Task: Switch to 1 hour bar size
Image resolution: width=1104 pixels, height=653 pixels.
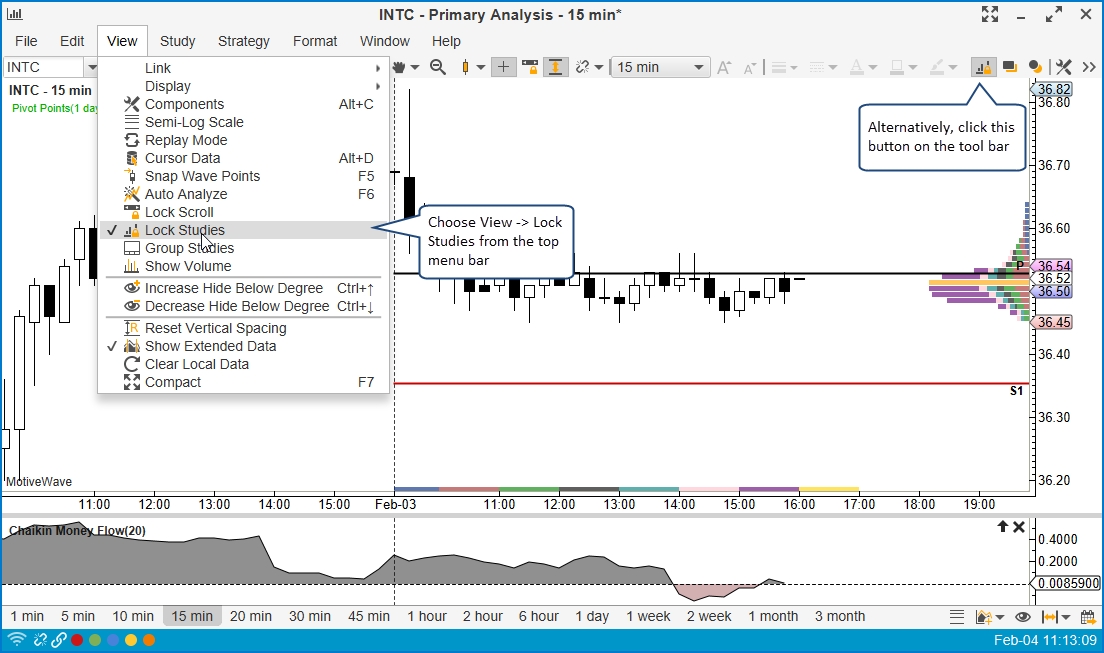Action: 427,616
